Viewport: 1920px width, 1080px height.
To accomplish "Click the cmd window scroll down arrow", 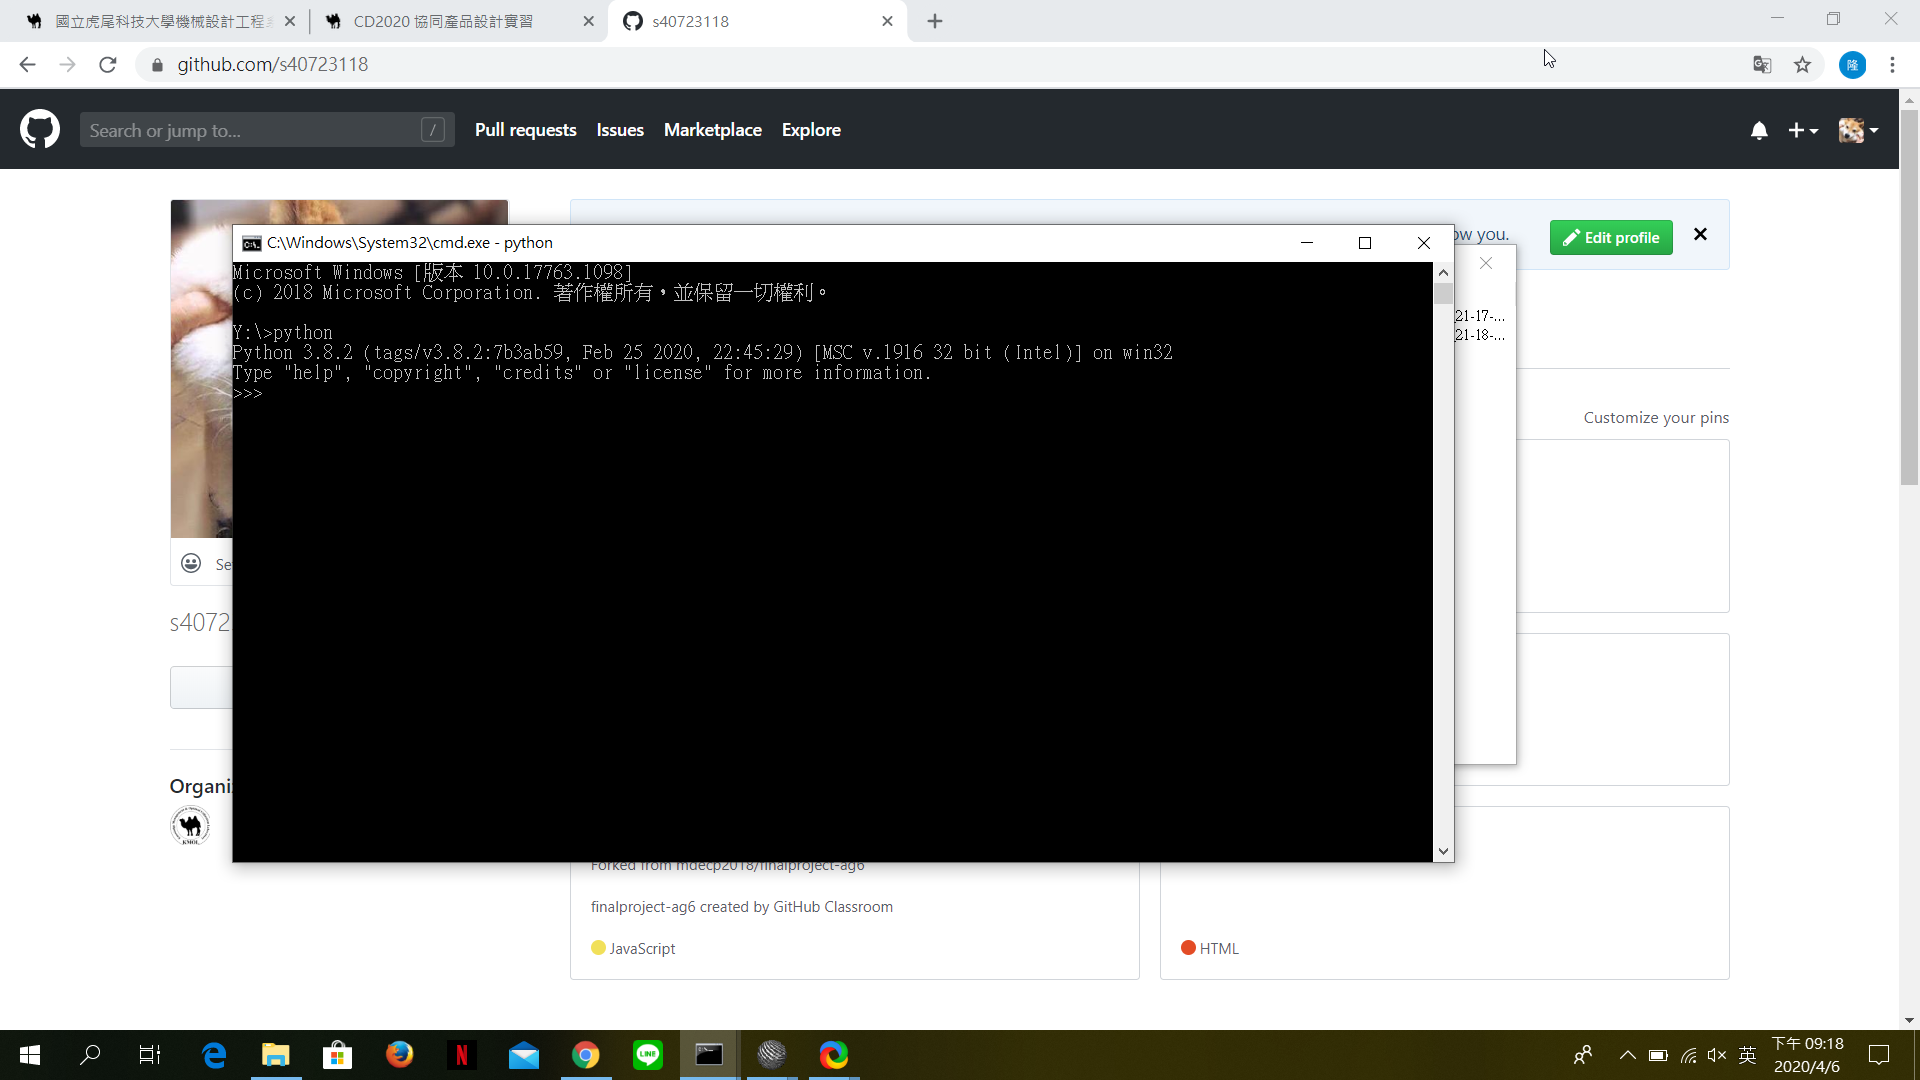I will click(1443, 851).
